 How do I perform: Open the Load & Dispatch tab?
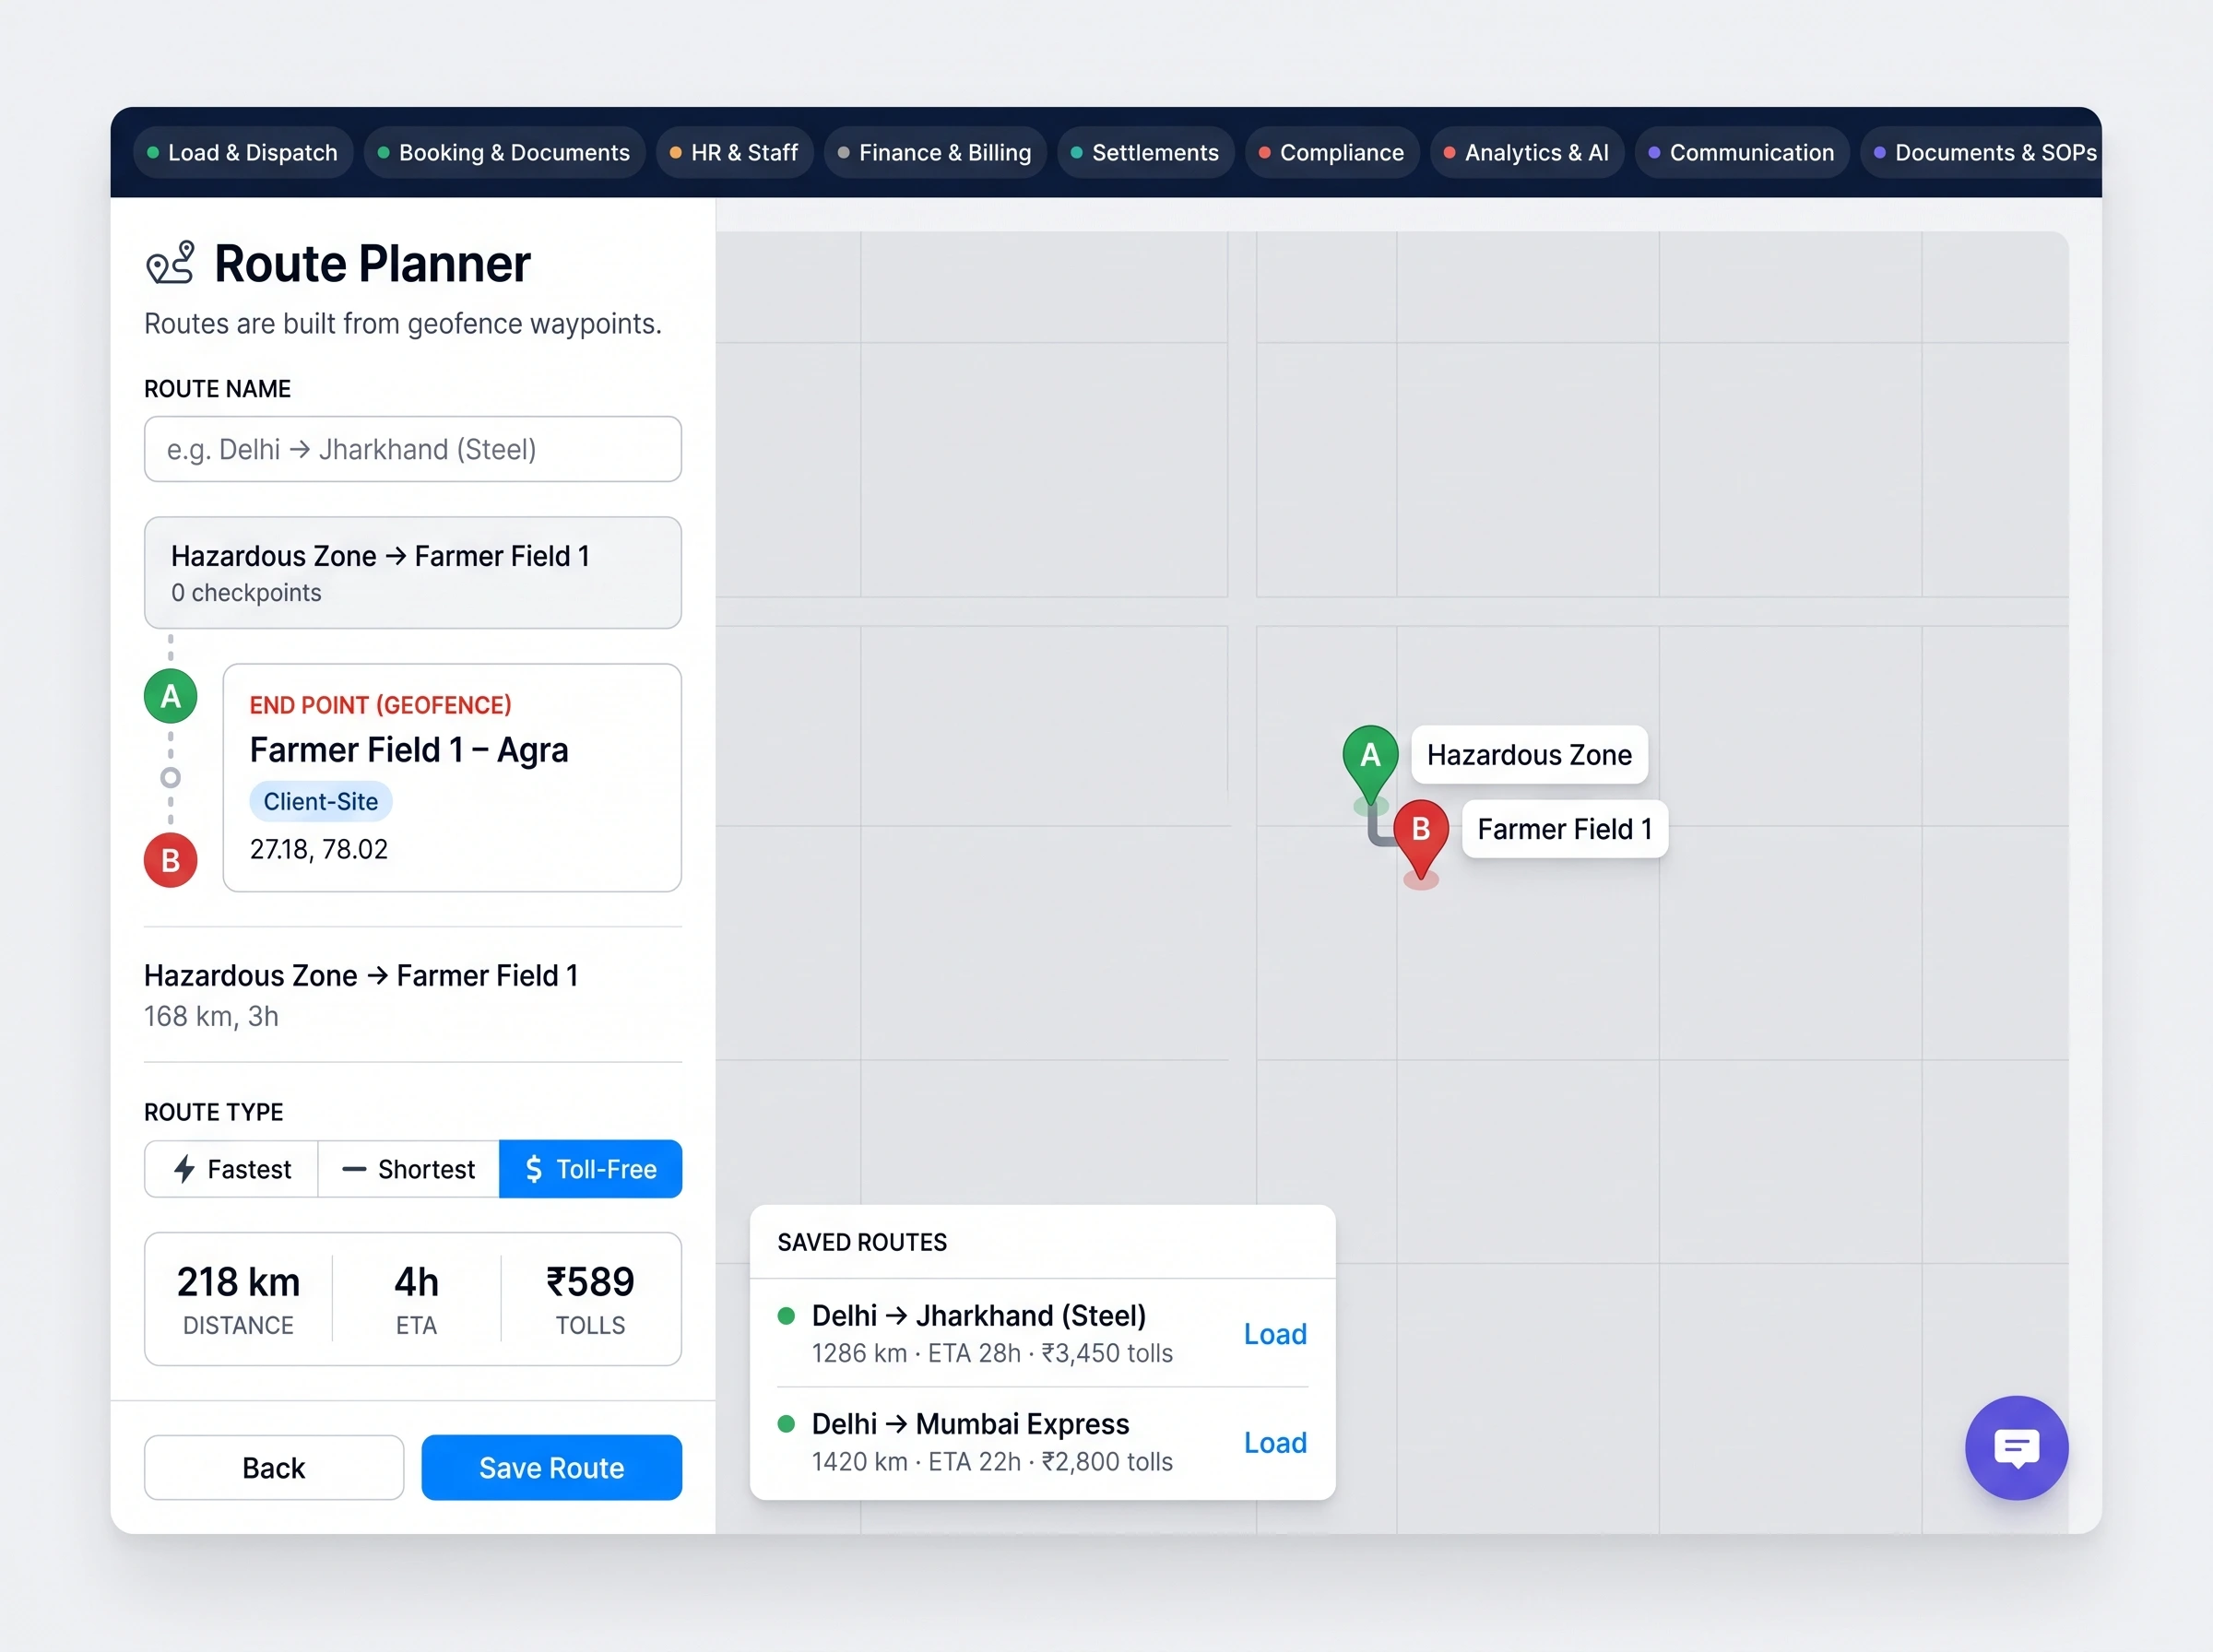[x=243, y=152]
